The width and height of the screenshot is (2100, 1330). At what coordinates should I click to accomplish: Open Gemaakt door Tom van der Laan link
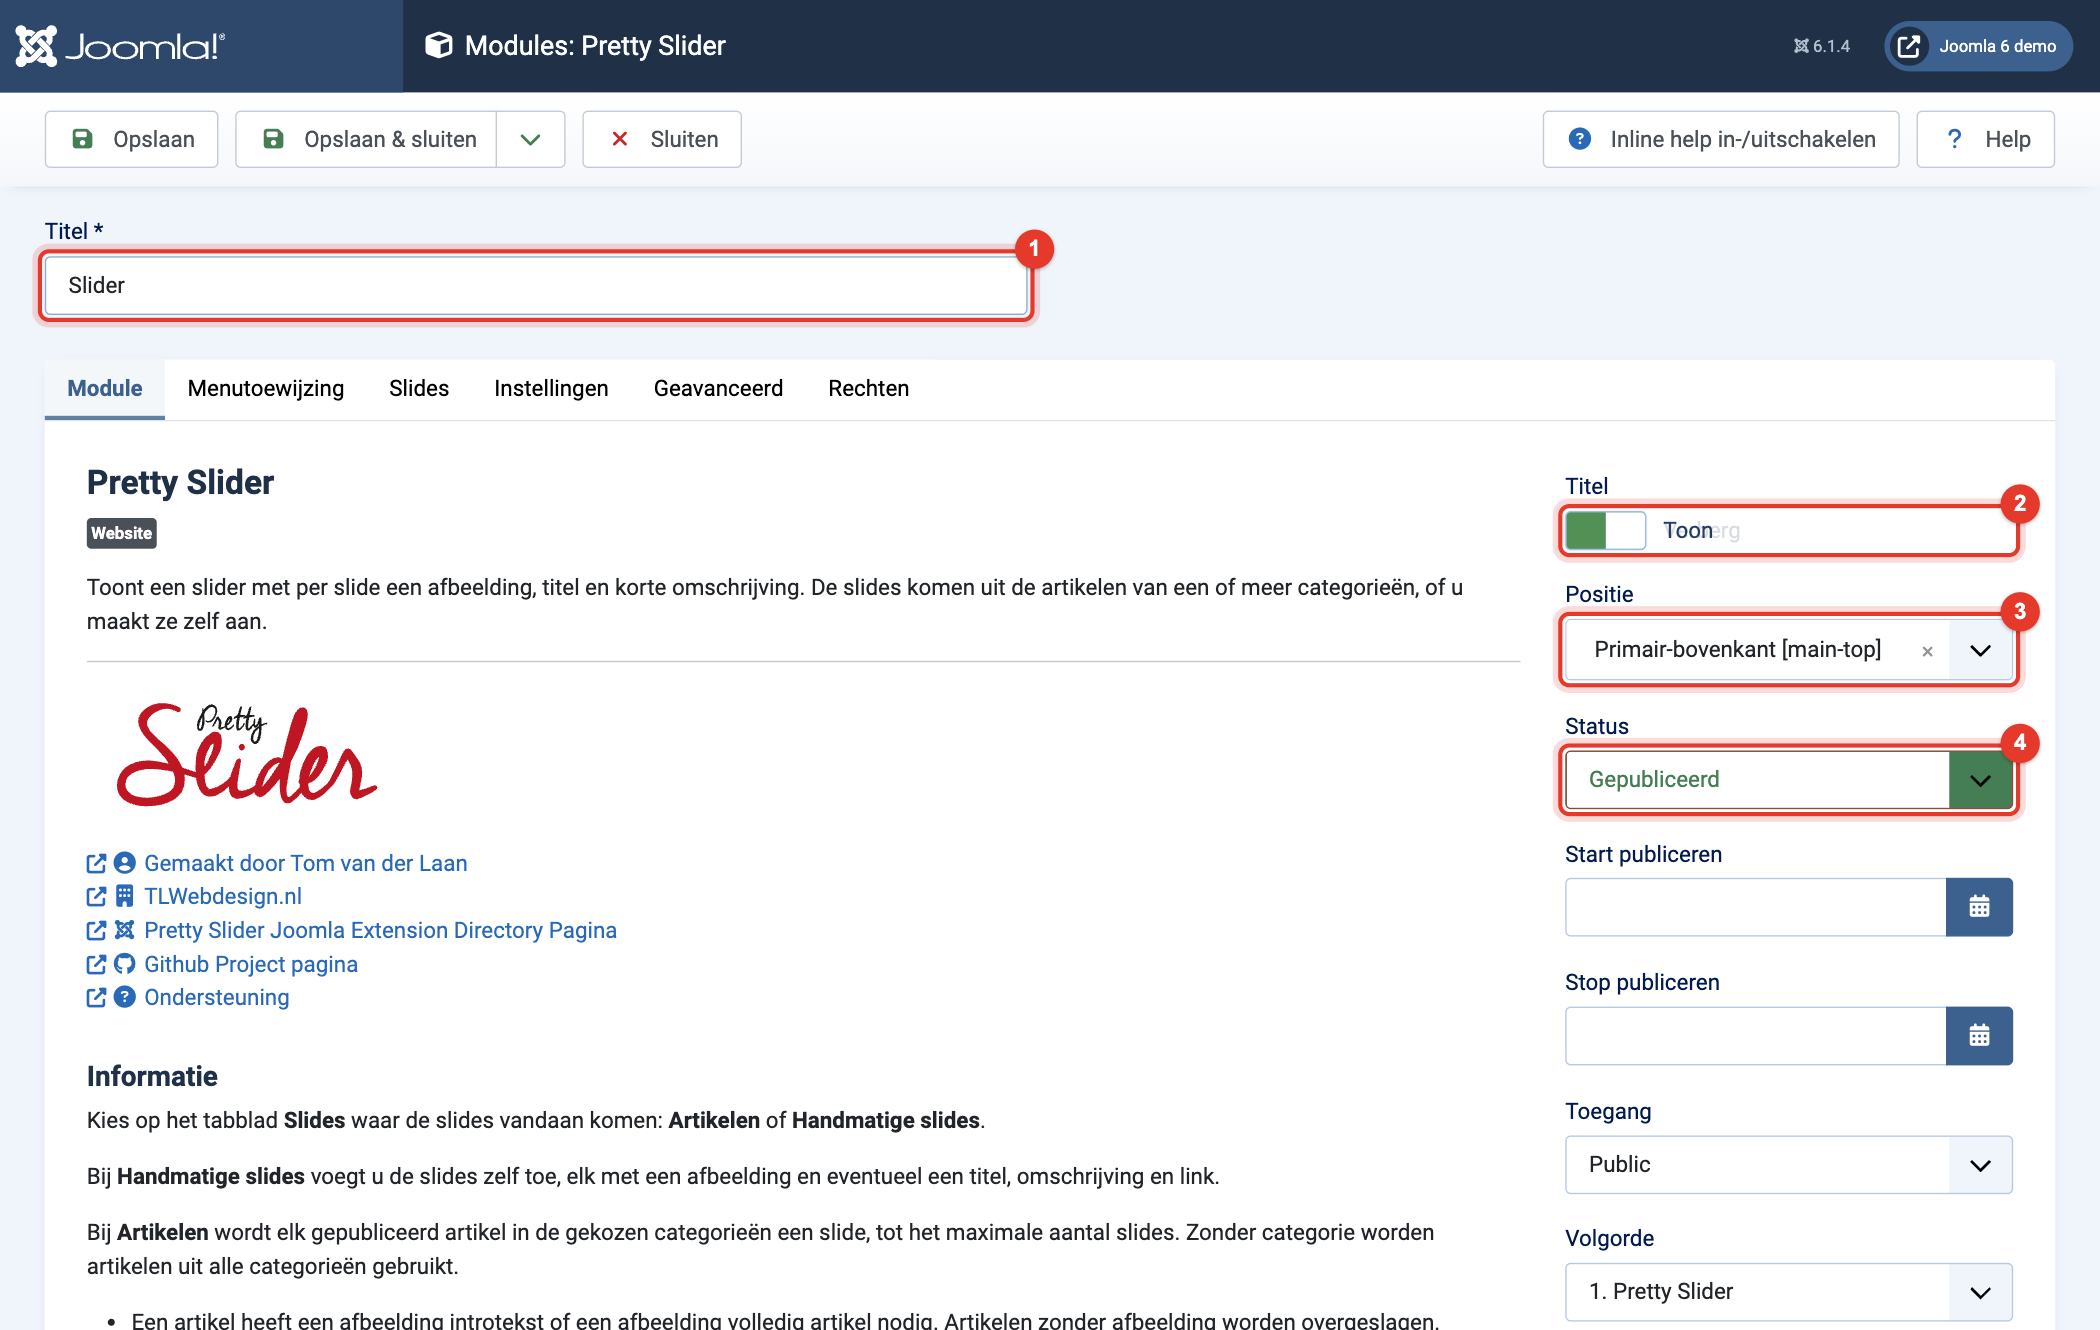pos(306,863)
